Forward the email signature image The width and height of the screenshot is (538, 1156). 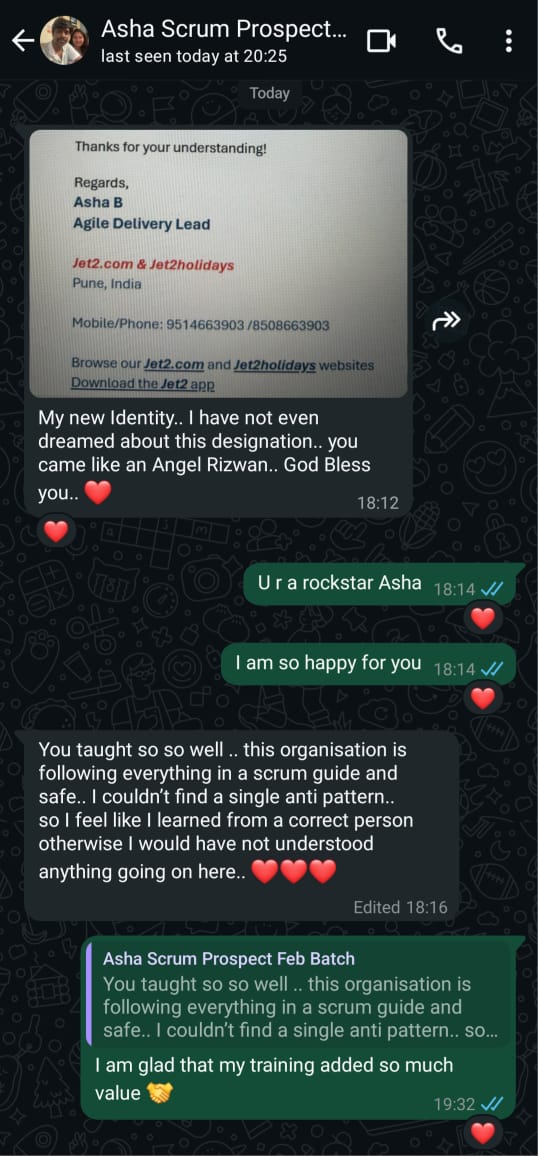[446, 320]
